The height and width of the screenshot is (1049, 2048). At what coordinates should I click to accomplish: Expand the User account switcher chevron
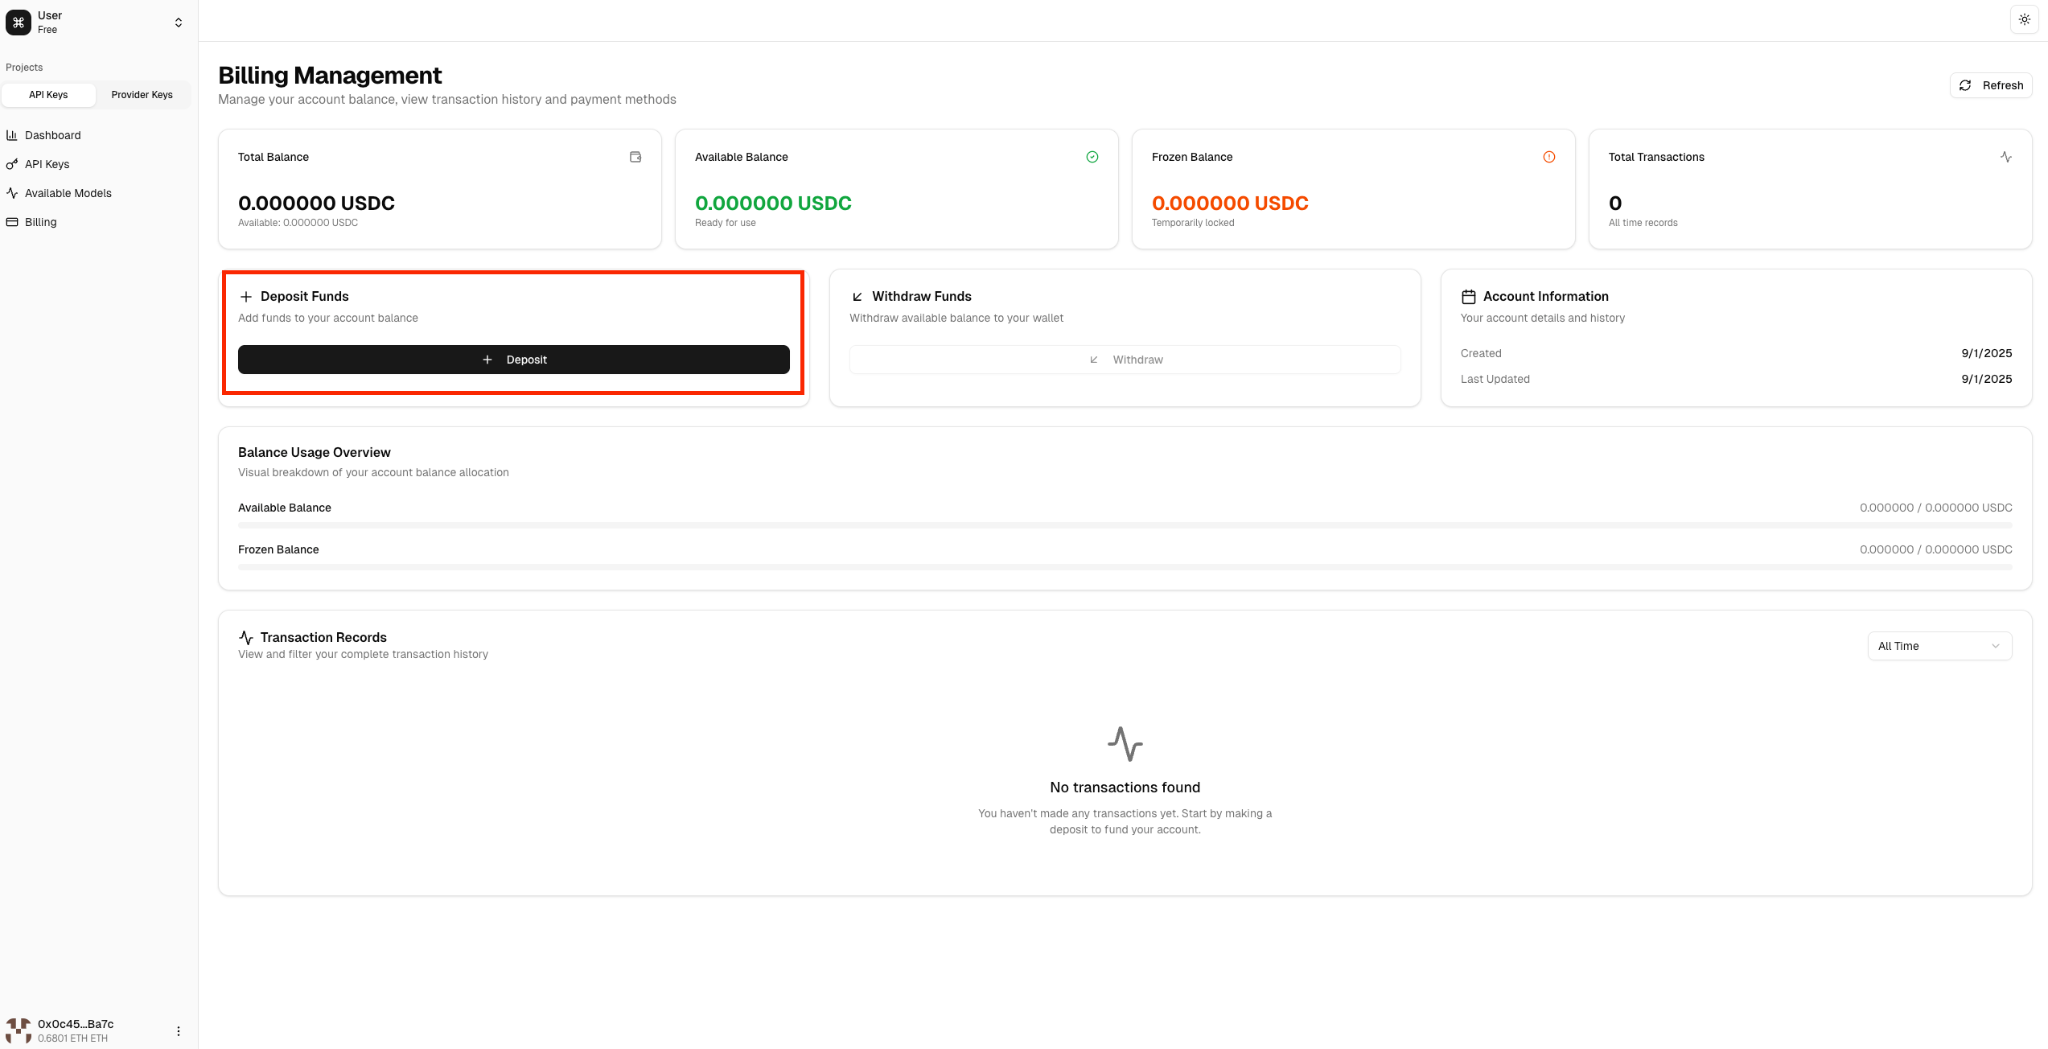point(178,22)
